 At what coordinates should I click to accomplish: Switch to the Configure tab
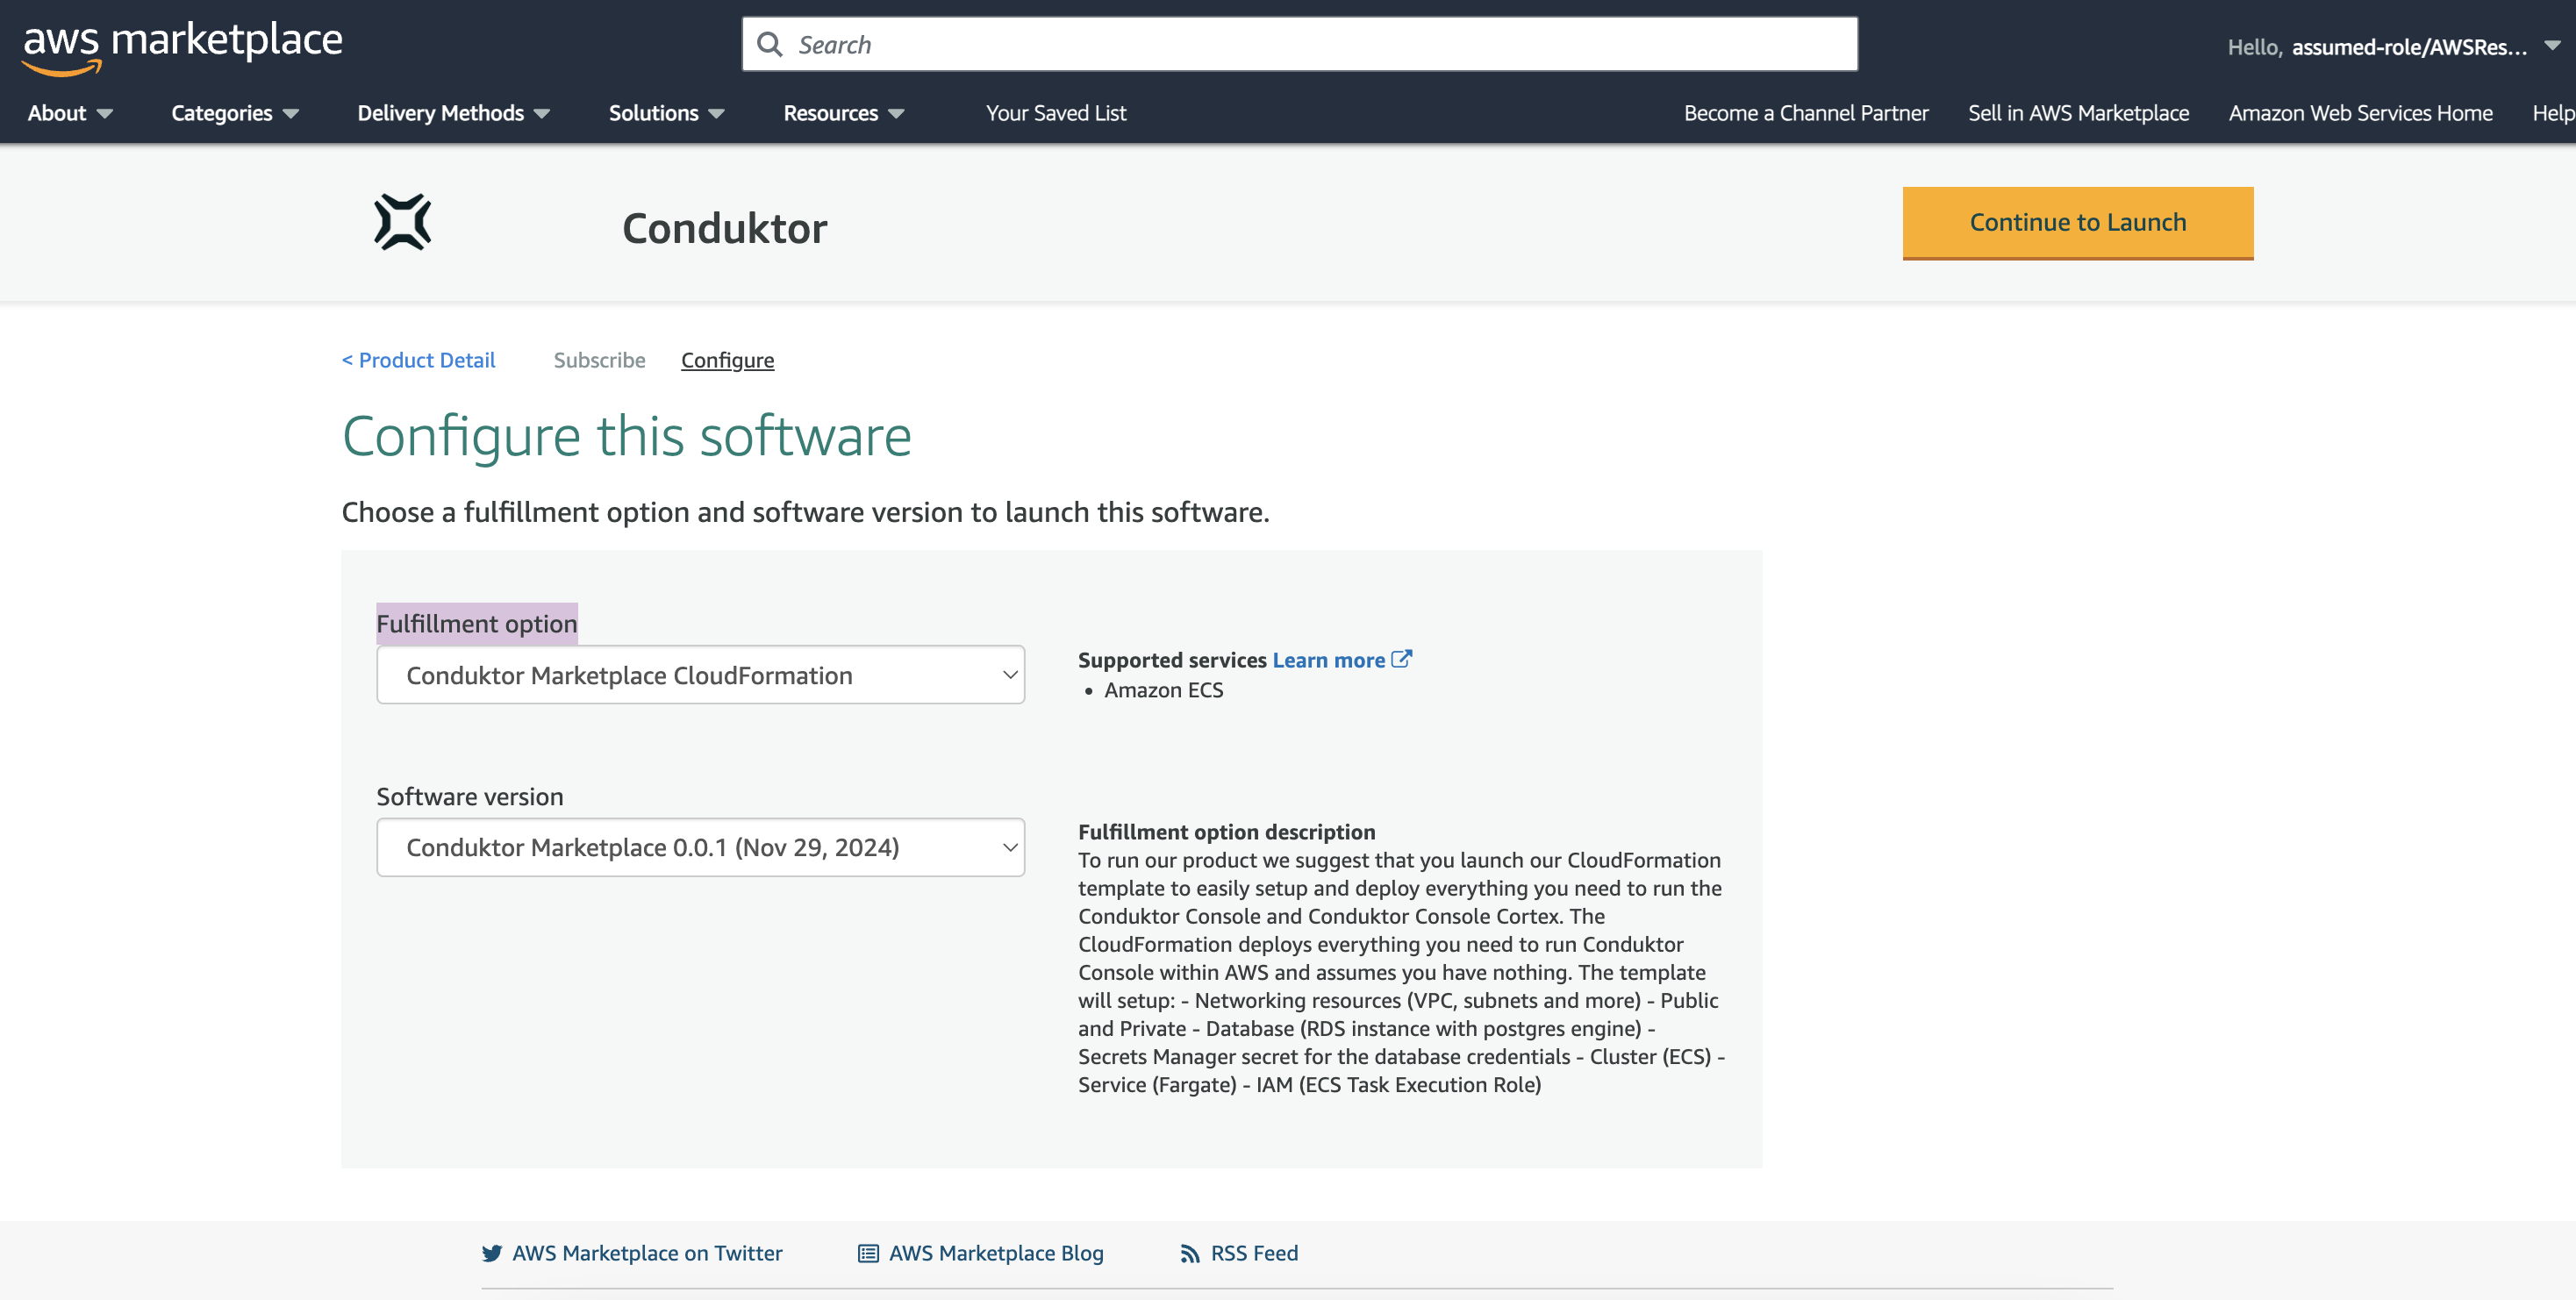(x=727, y=360)
